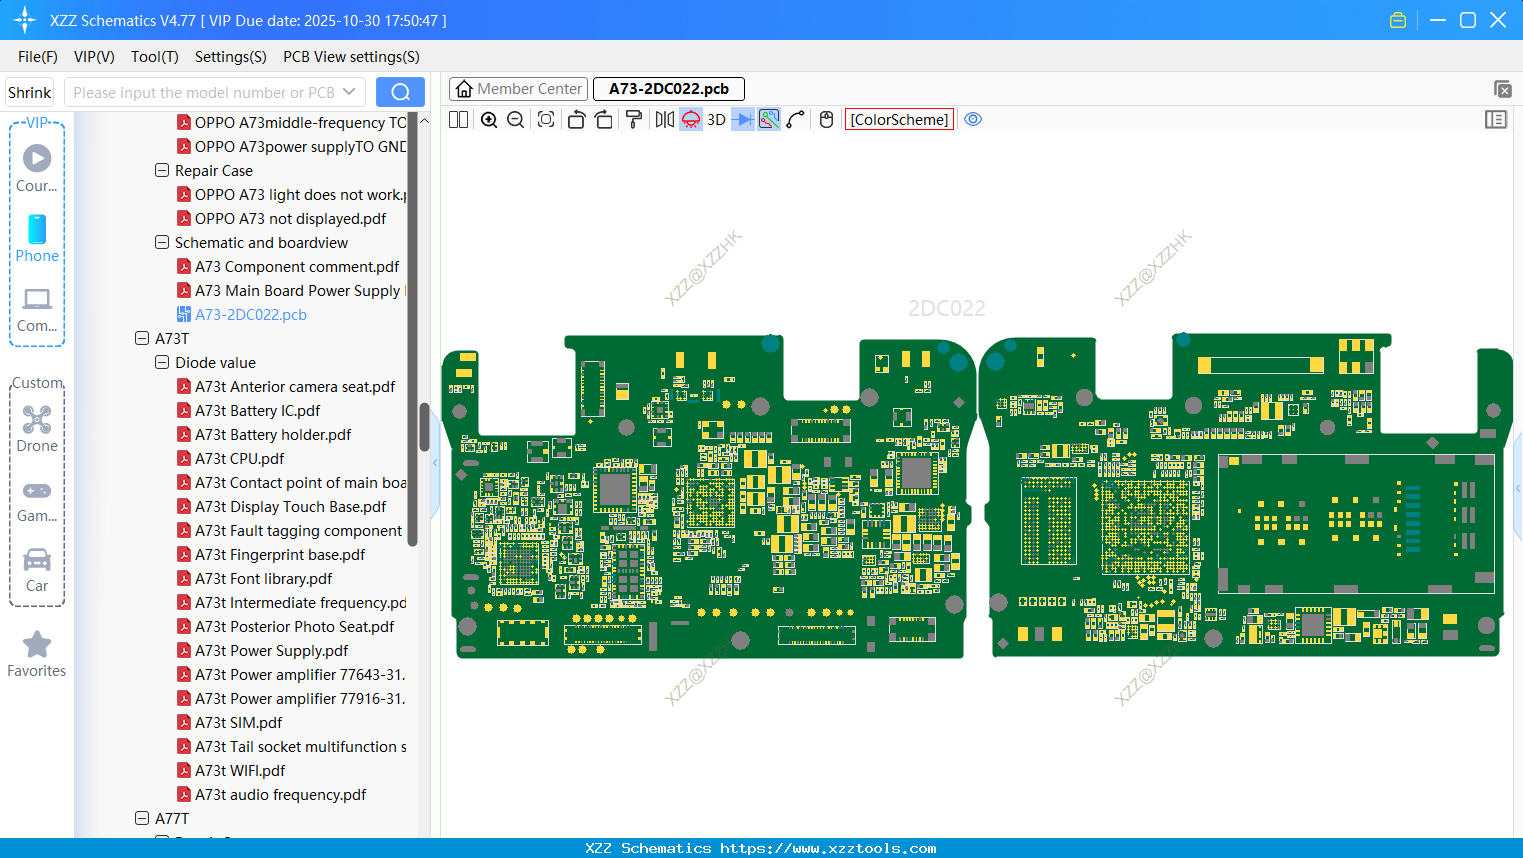Rotate the board counterclockwise
Image resolution: width=1523 pixels, height=858 pixels.
576,120
